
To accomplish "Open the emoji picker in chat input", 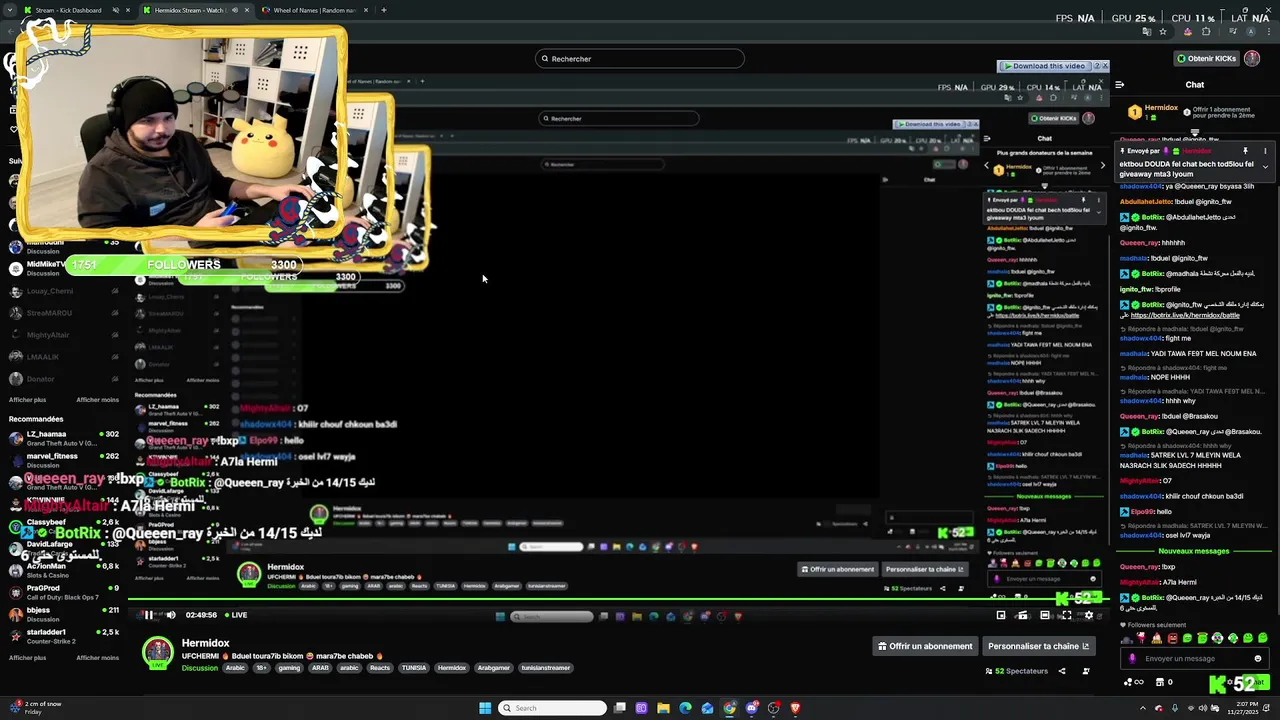I will (x=1258, y=658).
